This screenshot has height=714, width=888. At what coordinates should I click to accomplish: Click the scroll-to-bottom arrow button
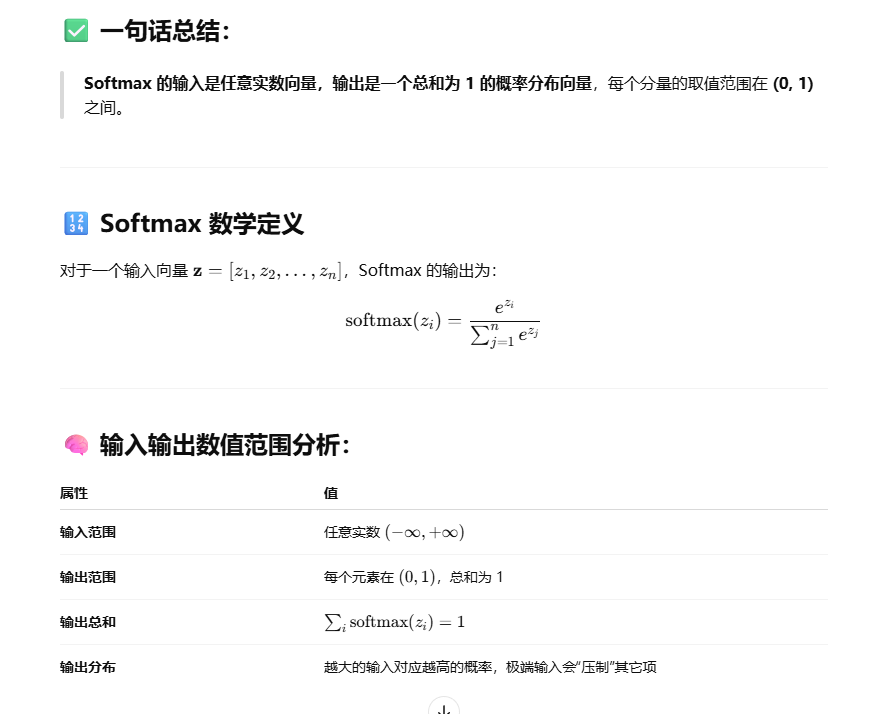[x=444, y=707]
